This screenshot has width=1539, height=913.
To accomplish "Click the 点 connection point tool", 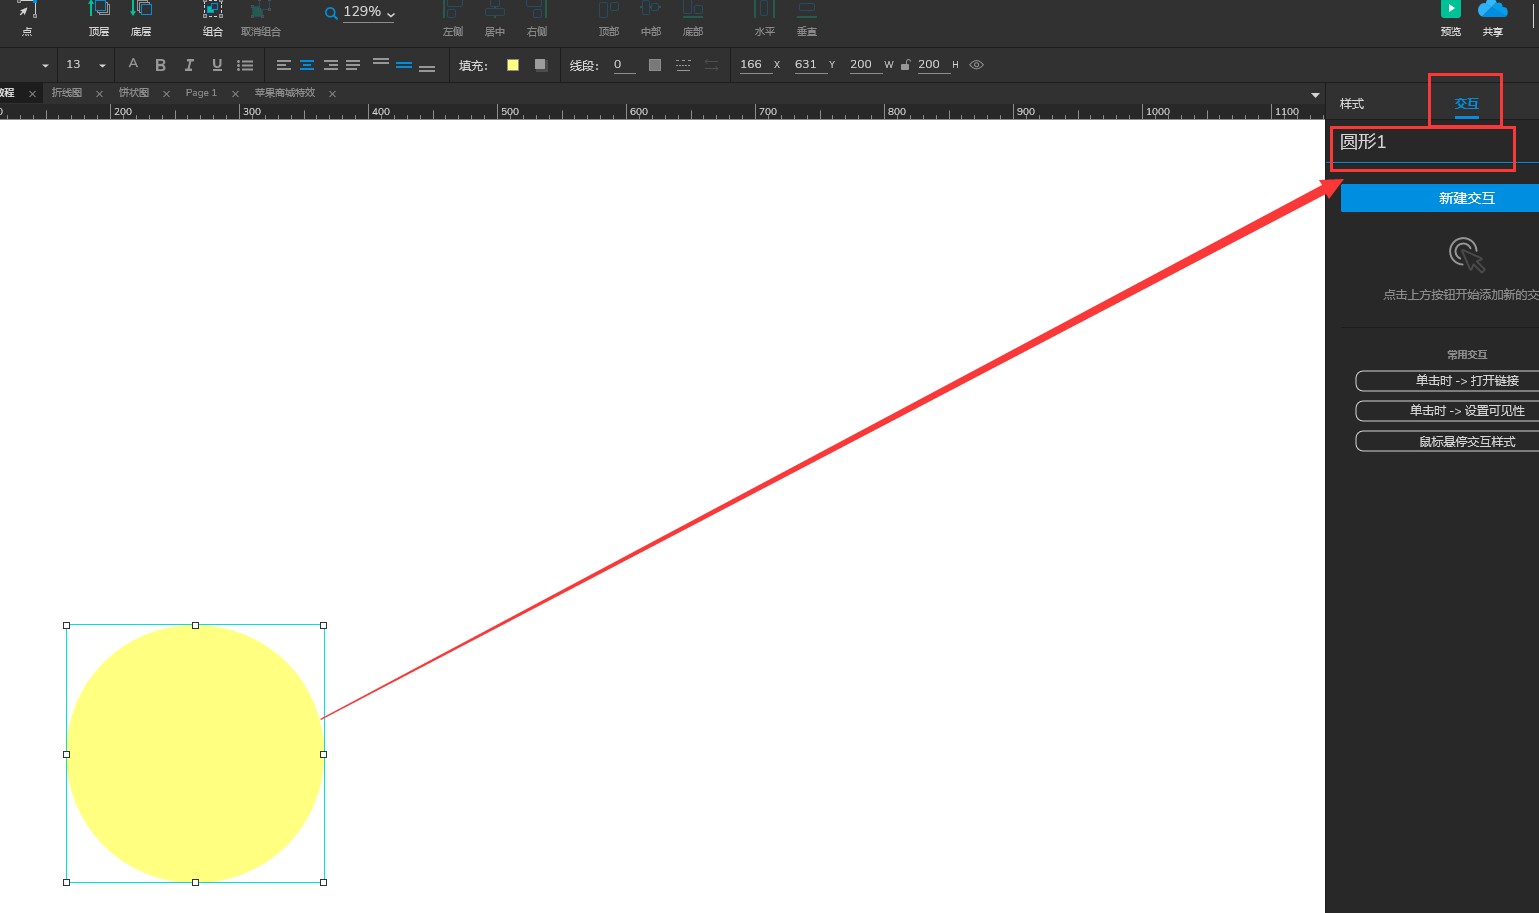I will (x=27, y=10).
